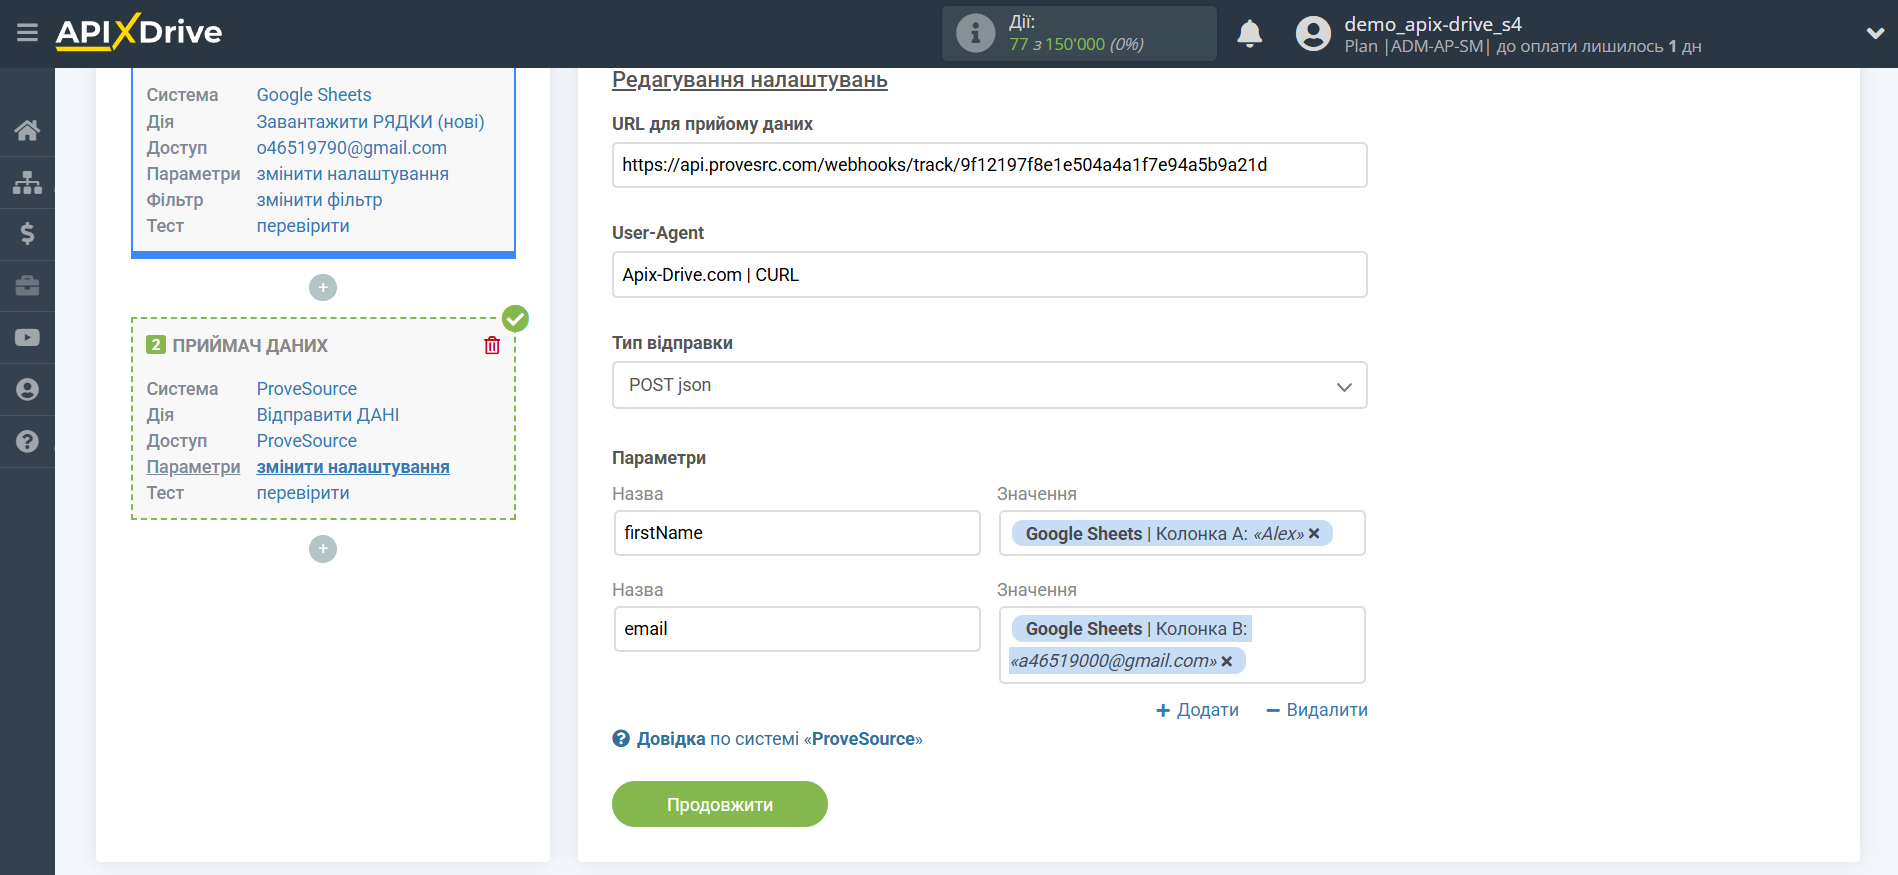Click the demo_apix-drive_s4 account name
Screen dimensions: 1898x875
[1433, 24]
